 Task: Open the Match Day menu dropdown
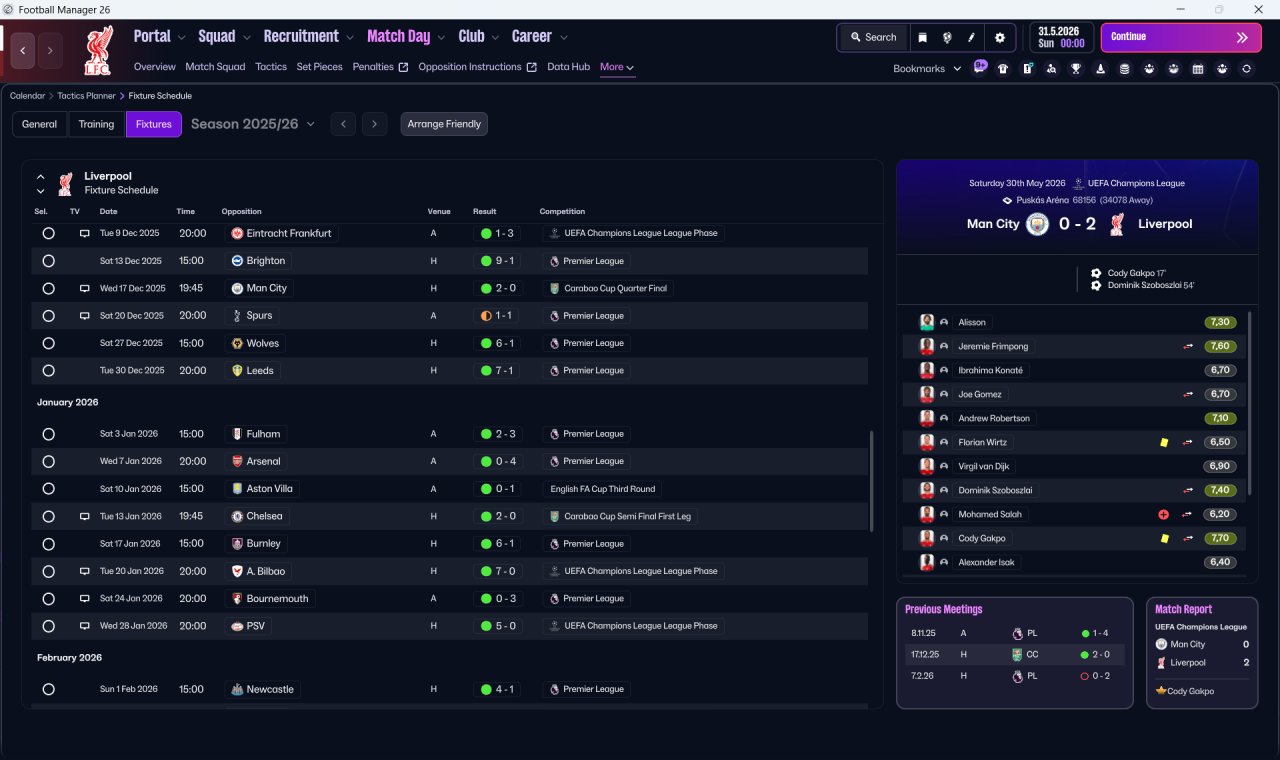pos(405,36)
